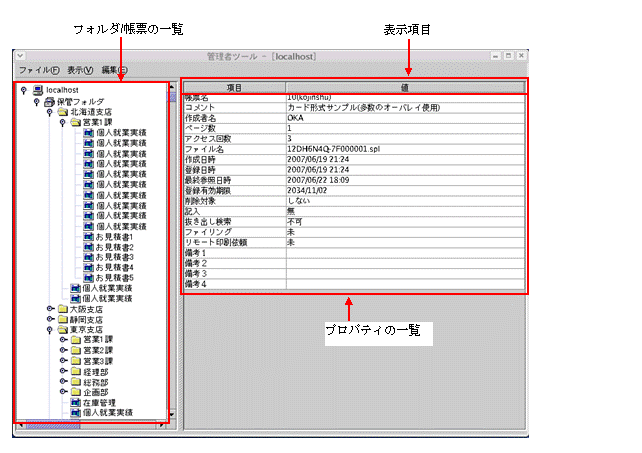Select the ファイリング row label

point(208,232)
